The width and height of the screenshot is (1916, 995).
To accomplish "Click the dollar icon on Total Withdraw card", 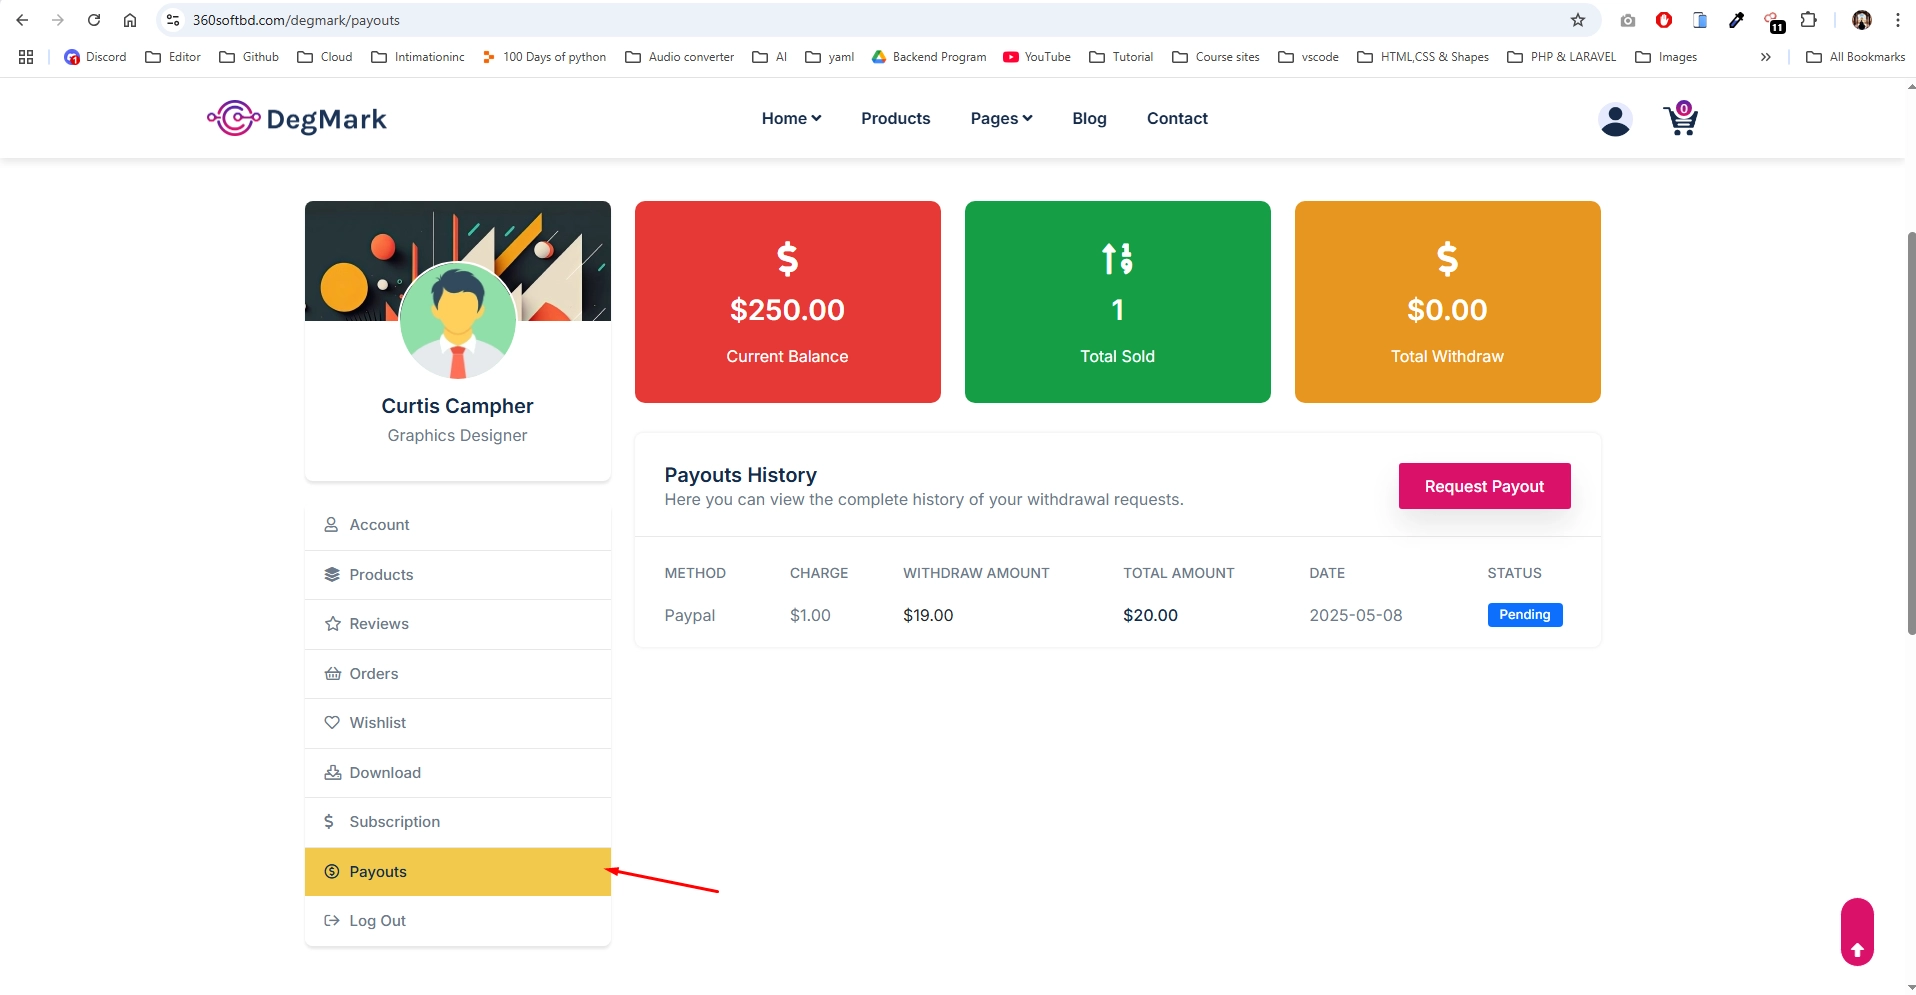I will click(1447, 259).
